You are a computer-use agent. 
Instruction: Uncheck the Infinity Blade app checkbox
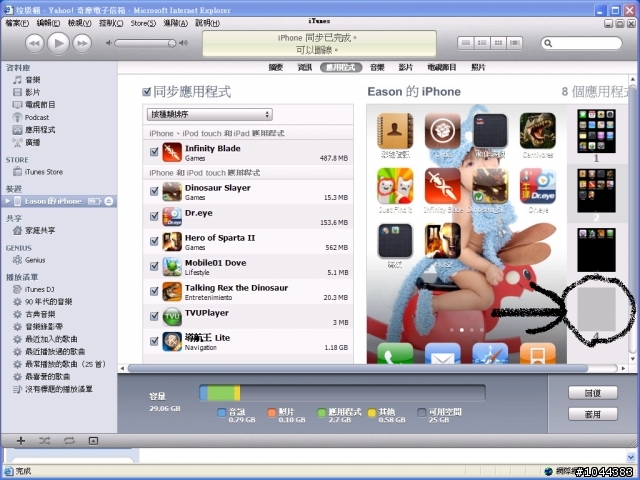[154, 152]
